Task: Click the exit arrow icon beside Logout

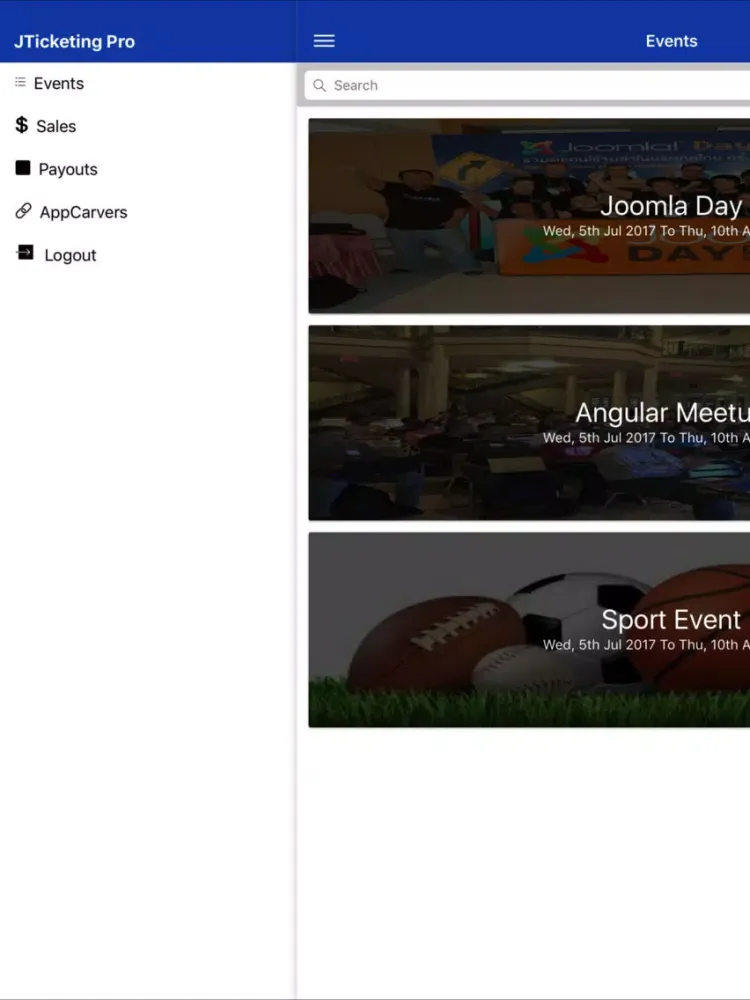Action: coord(25,253)
